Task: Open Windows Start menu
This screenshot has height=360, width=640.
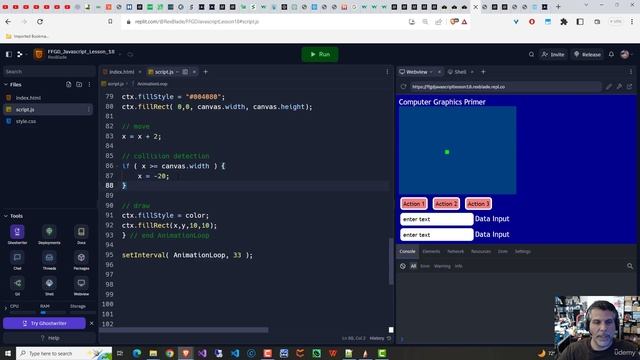Action: [x=8, y=353]
